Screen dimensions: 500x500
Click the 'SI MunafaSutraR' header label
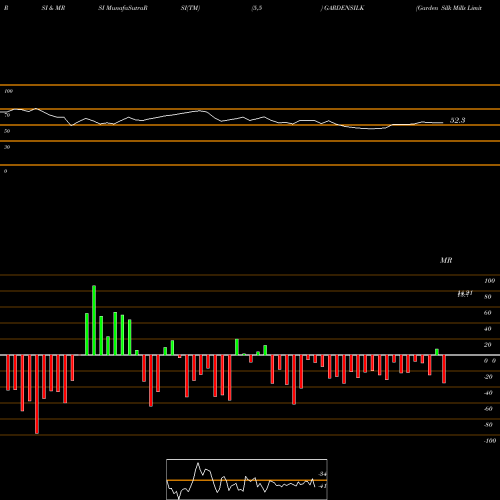(123, 8)
